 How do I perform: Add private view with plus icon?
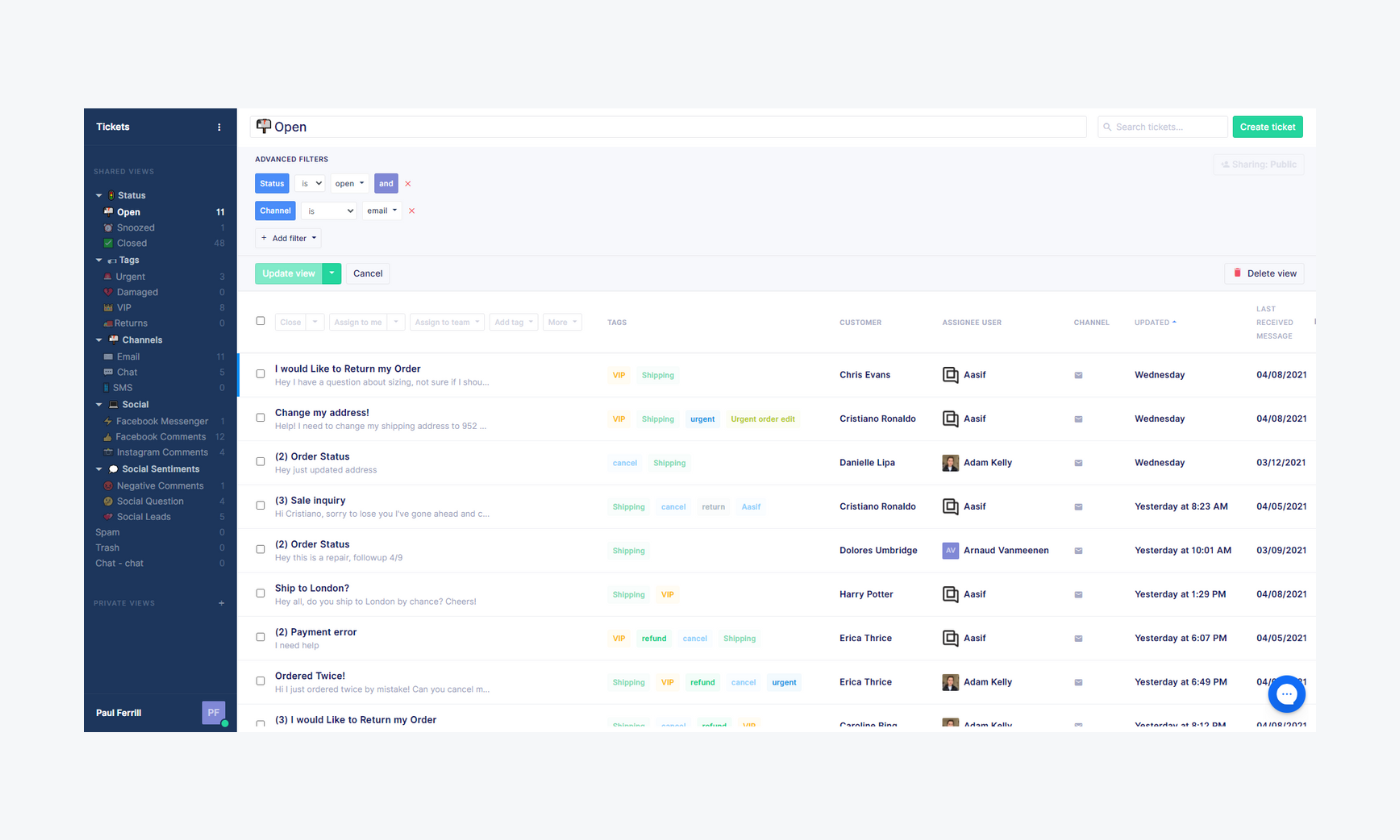pos(221,604)
